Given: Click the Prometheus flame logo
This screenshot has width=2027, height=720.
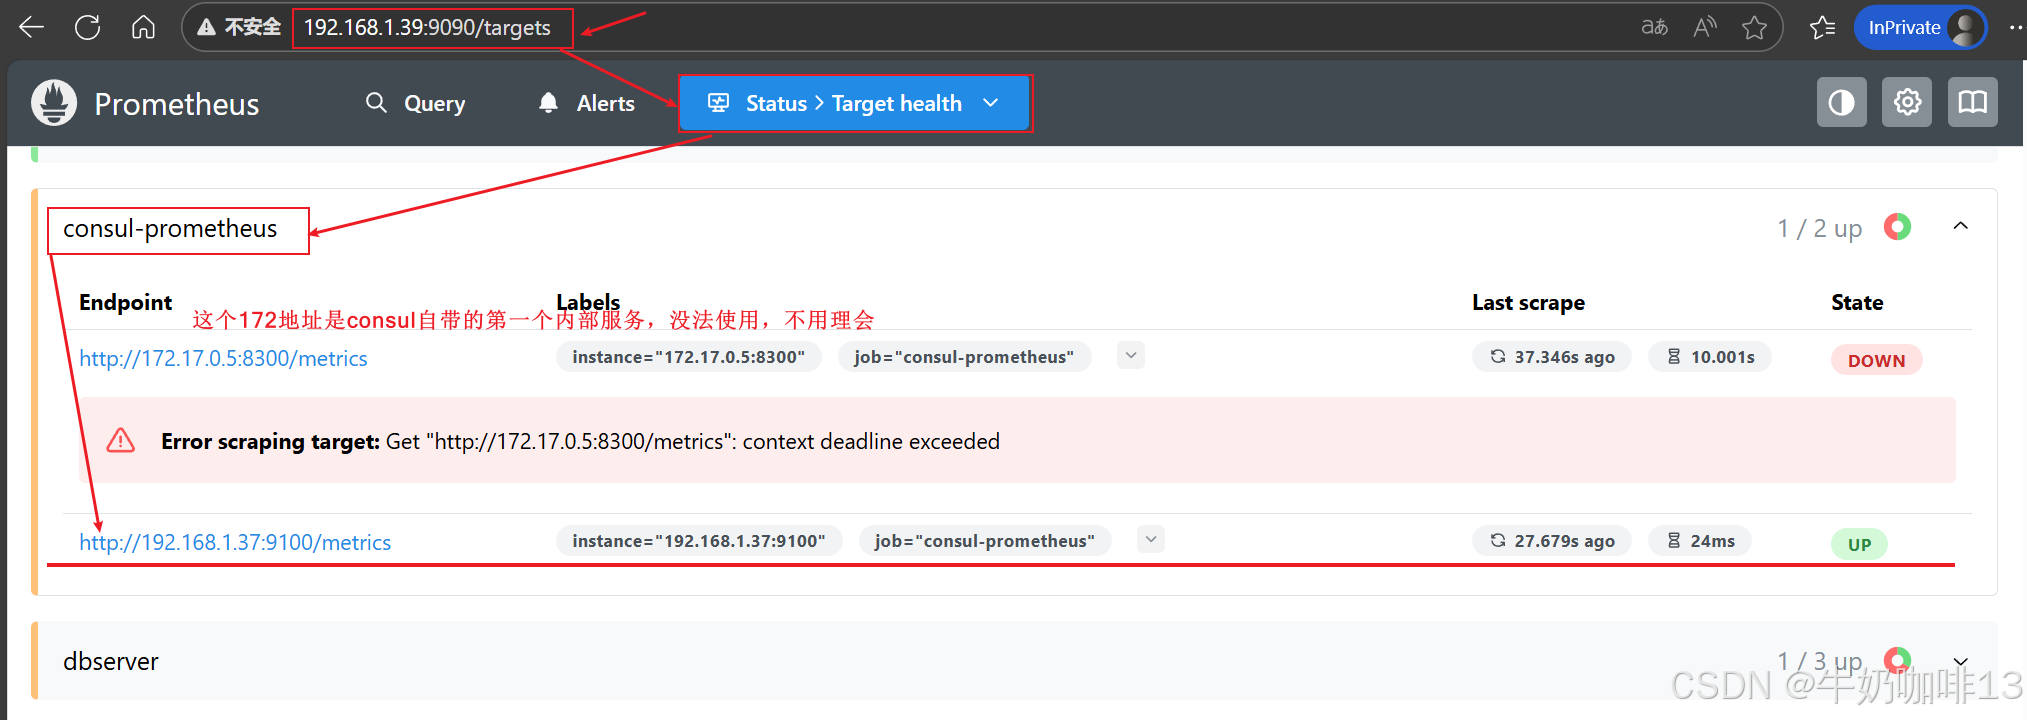Looking at the screenshot, I should pos(54,103).
